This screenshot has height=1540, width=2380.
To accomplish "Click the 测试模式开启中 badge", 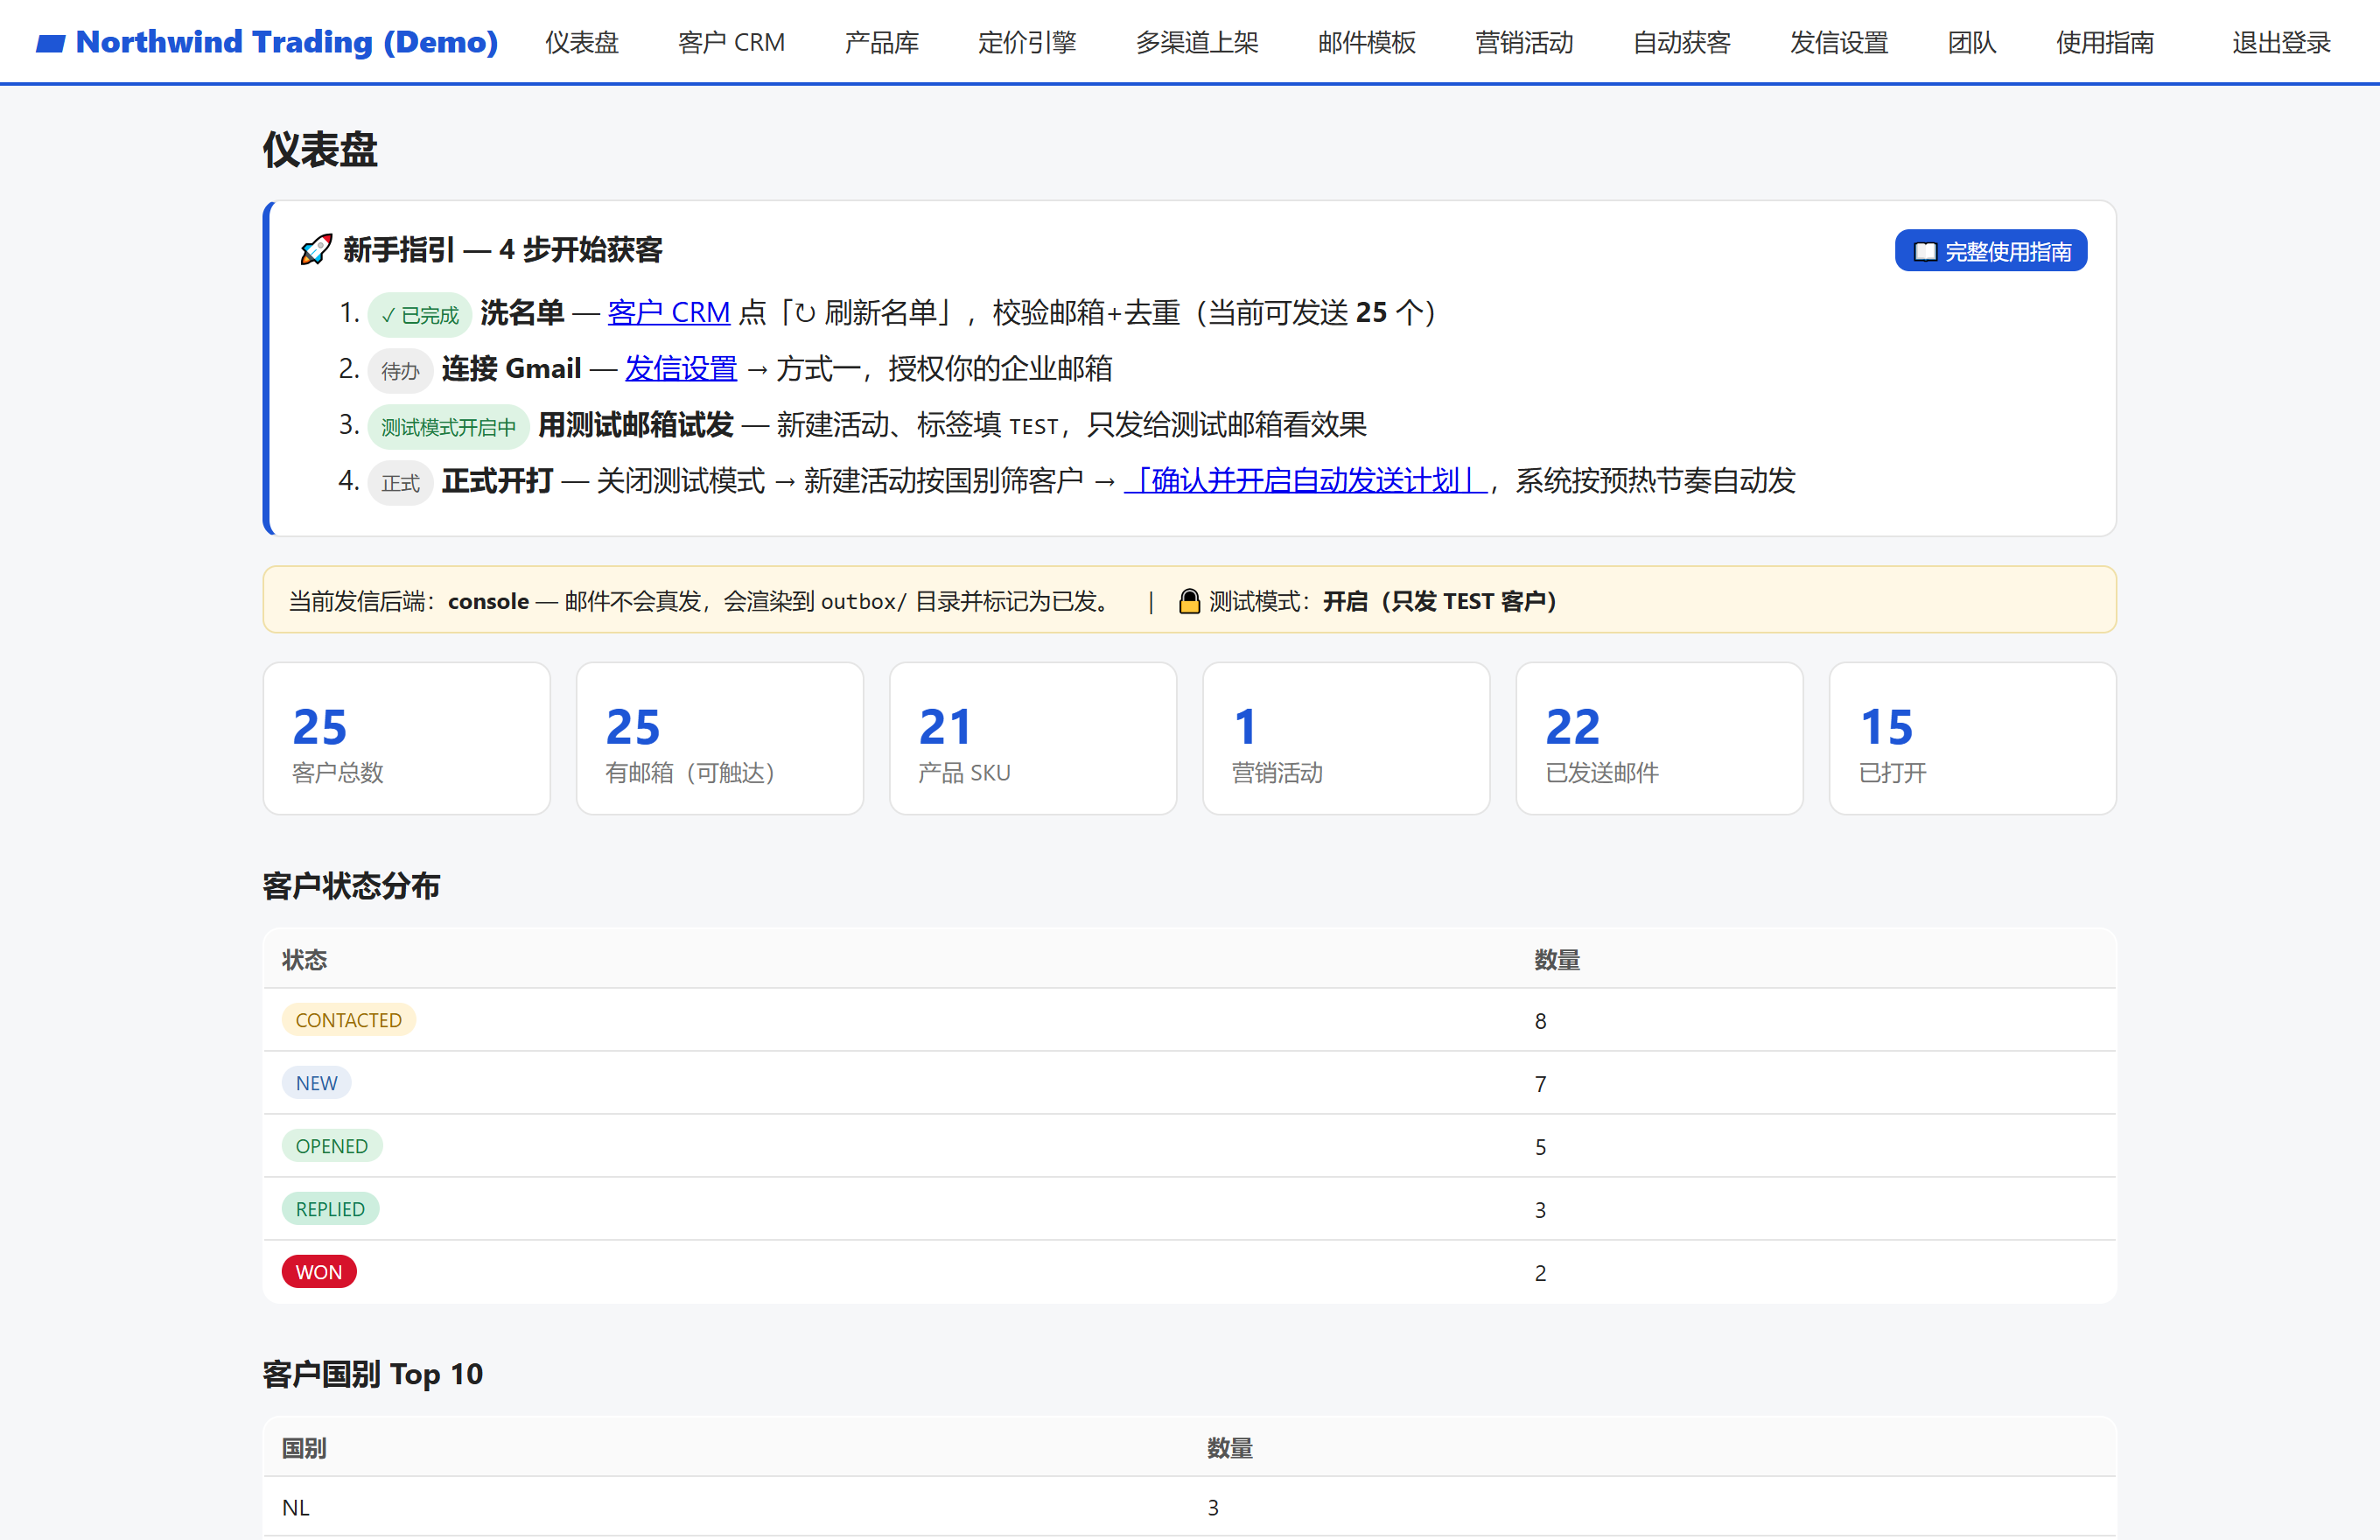I will (448, 427).
